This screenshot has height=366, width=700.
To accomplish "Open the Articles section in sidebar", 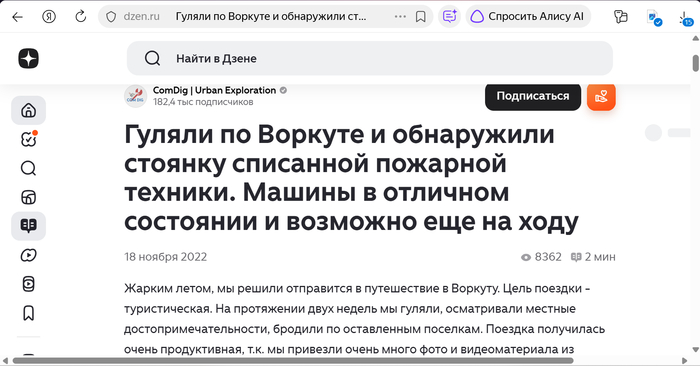I will [x=29, y=226].
